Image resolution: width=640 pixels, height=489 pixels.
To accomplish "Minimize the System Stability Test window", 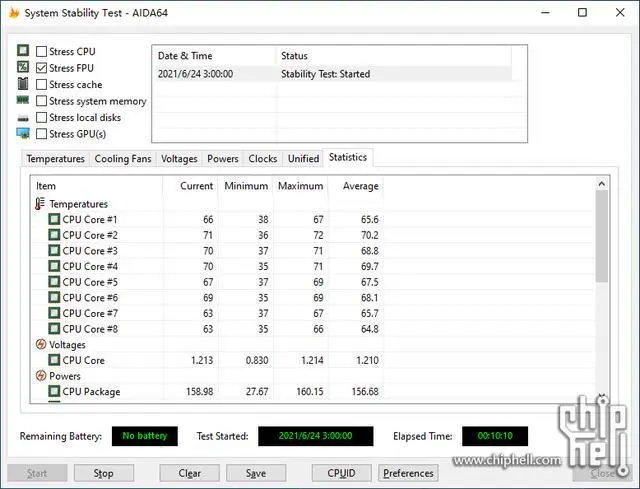I will pyautogui.click(x=545, y=13).
